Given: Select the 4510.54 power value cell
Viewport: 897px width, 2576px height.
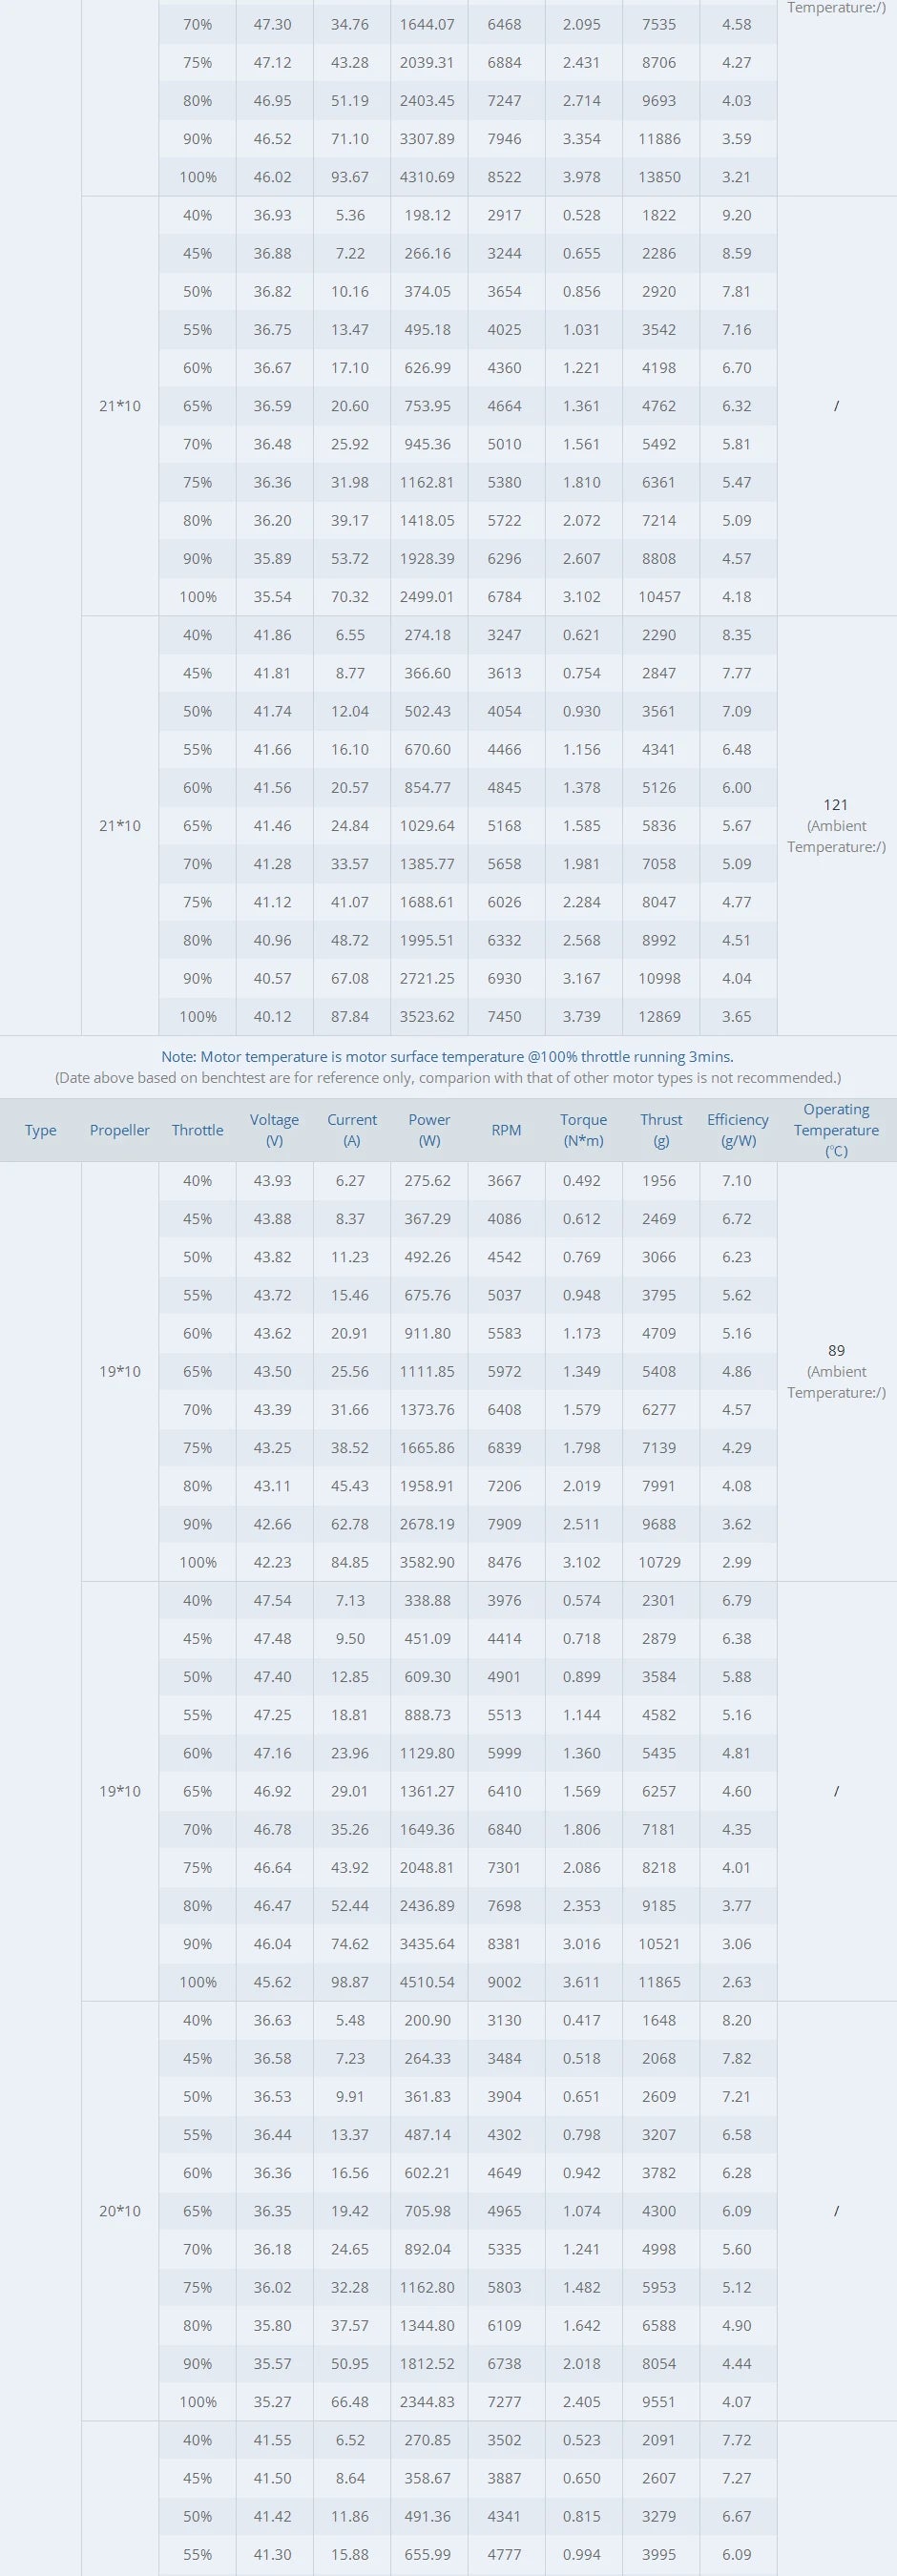Looking at the screenshot, I should [427, 1982].
